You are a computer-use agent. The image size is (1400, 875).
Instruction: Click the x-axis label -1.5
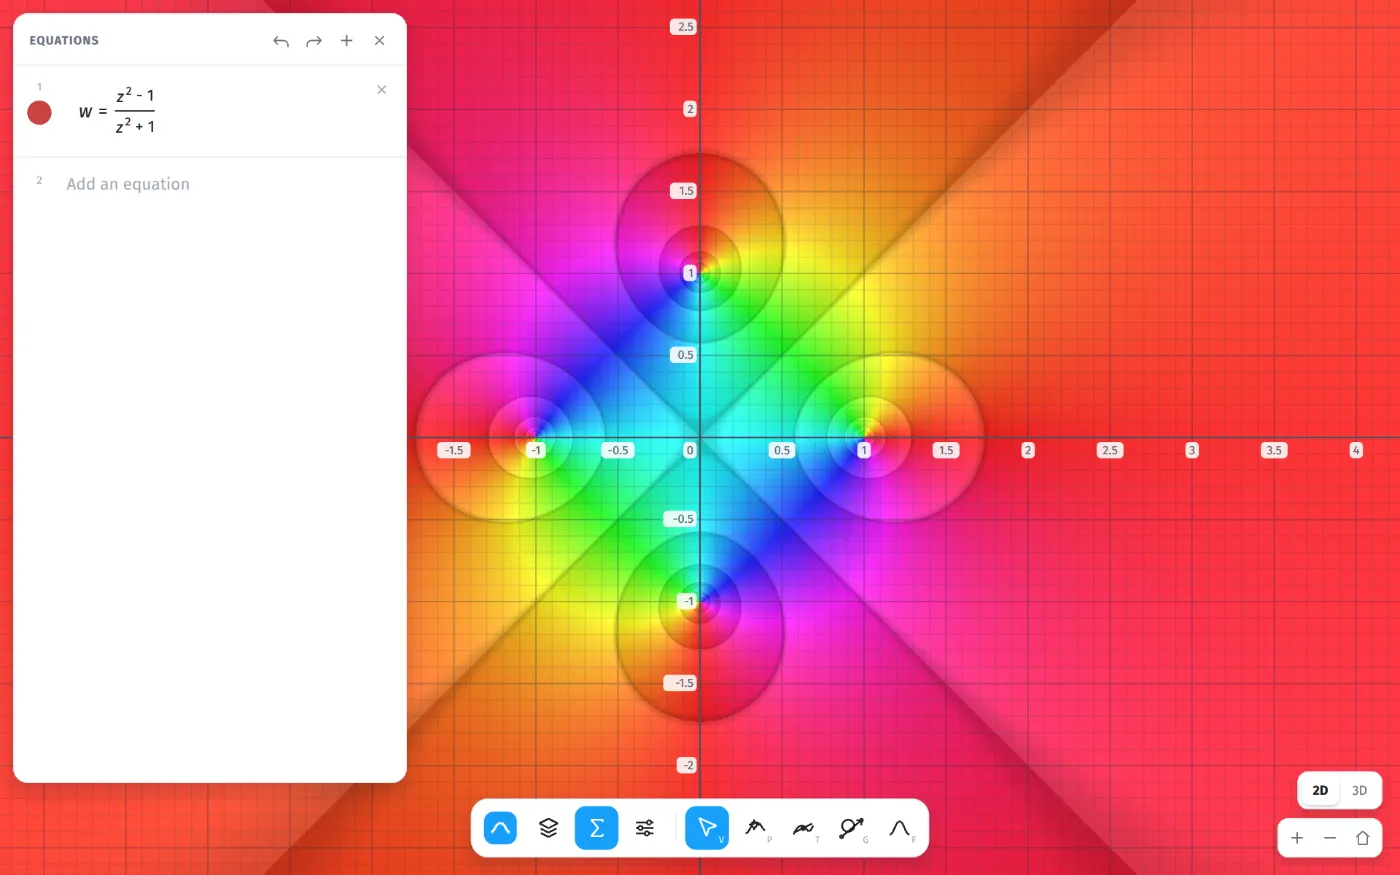coord(454,450)
